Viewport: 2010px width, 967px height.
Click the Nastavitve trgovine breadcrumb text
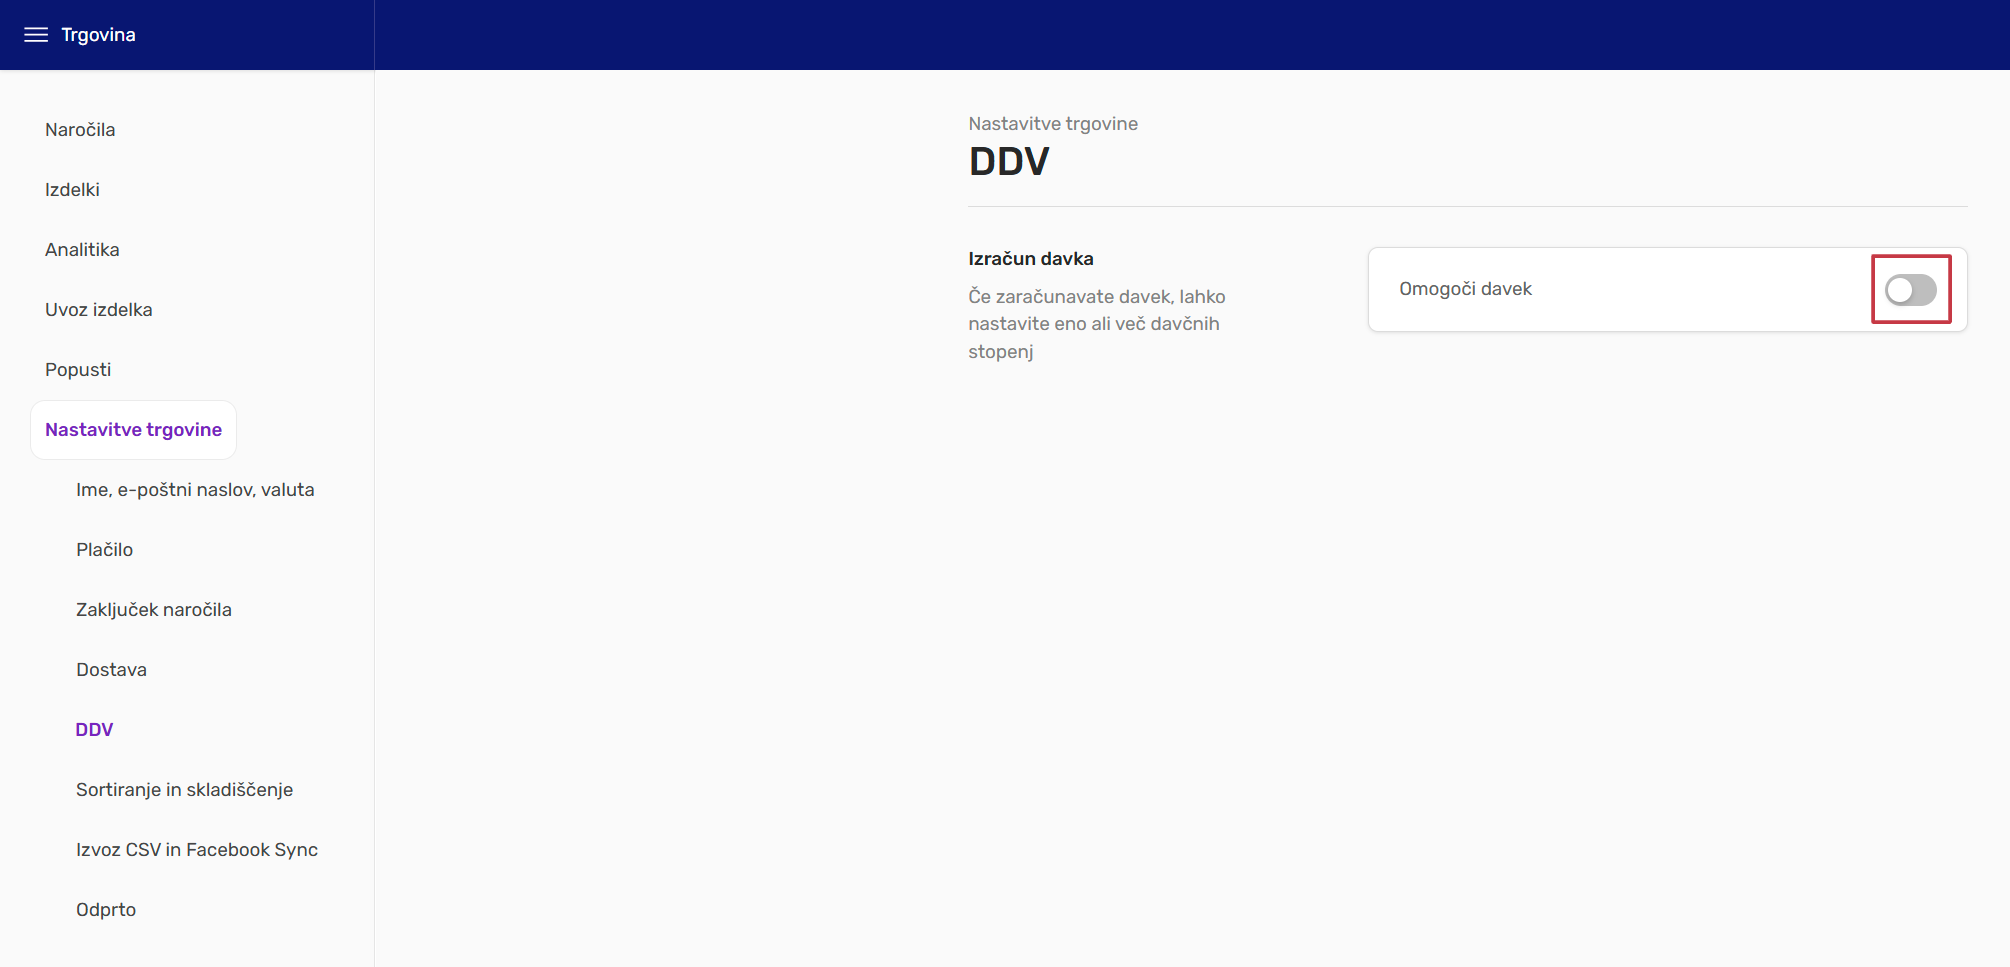coord(1052,124)
